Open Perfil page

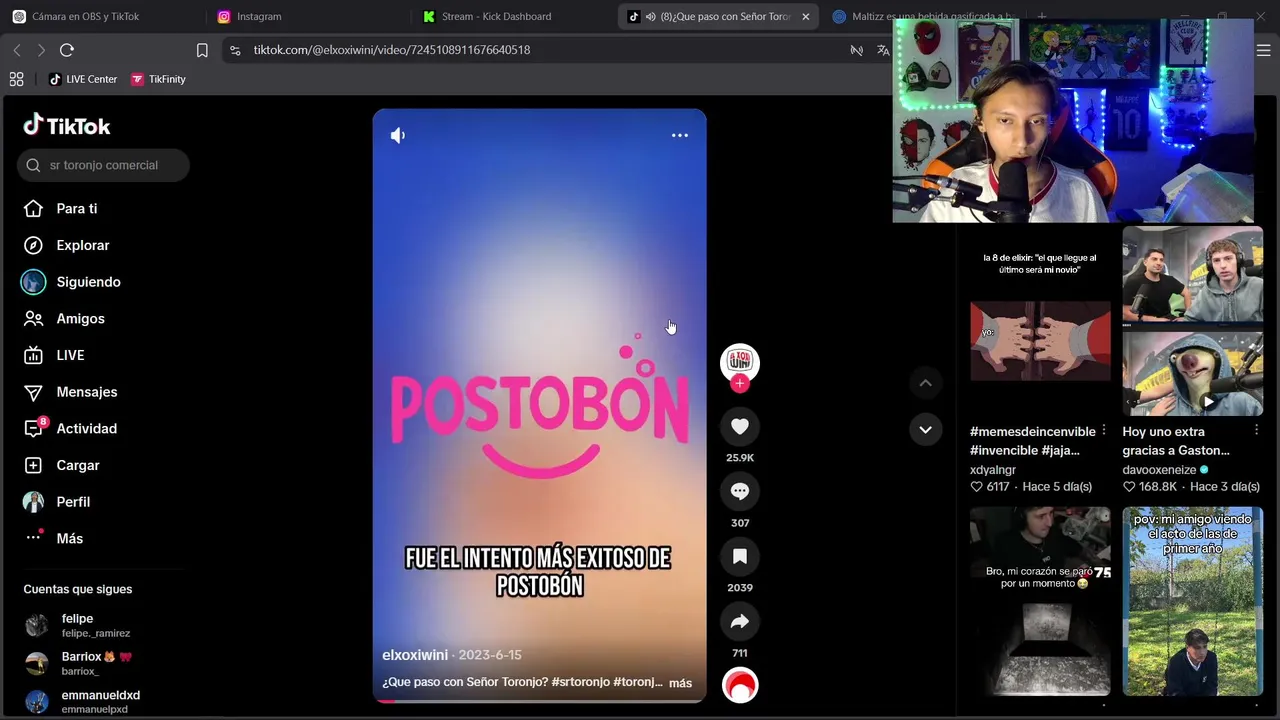point(57,502)
